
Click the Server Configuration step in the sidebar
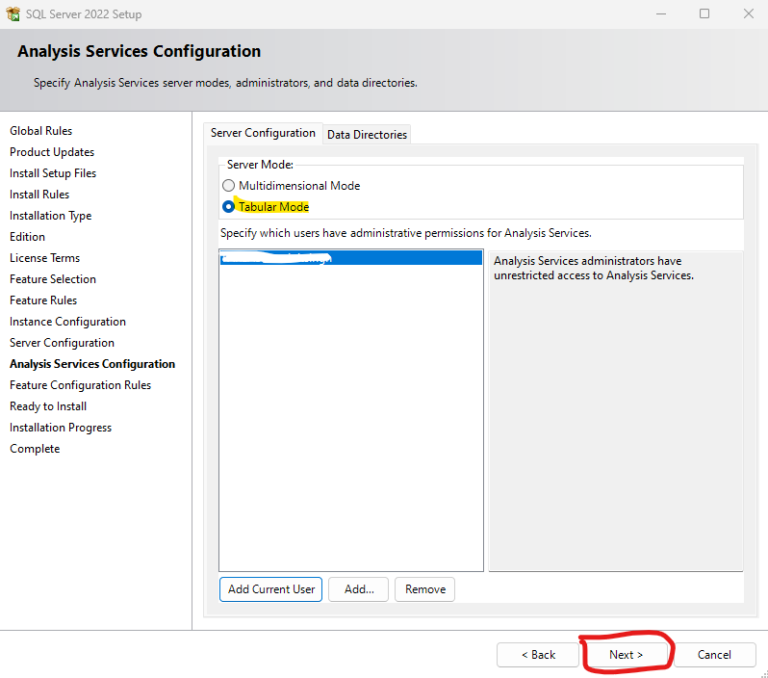click(62, 342)
